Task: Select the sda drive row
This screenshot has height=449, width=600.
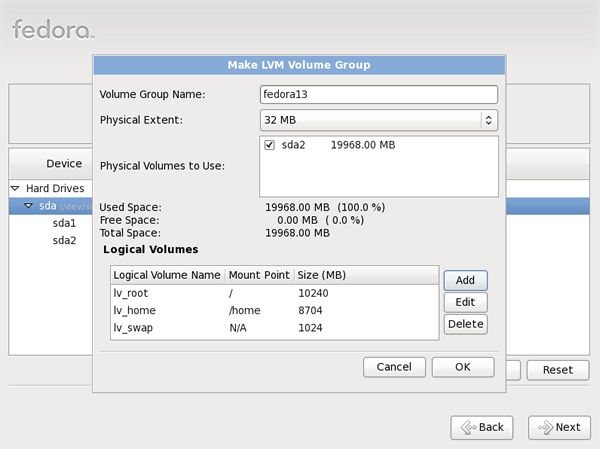Action: [51, 206]
